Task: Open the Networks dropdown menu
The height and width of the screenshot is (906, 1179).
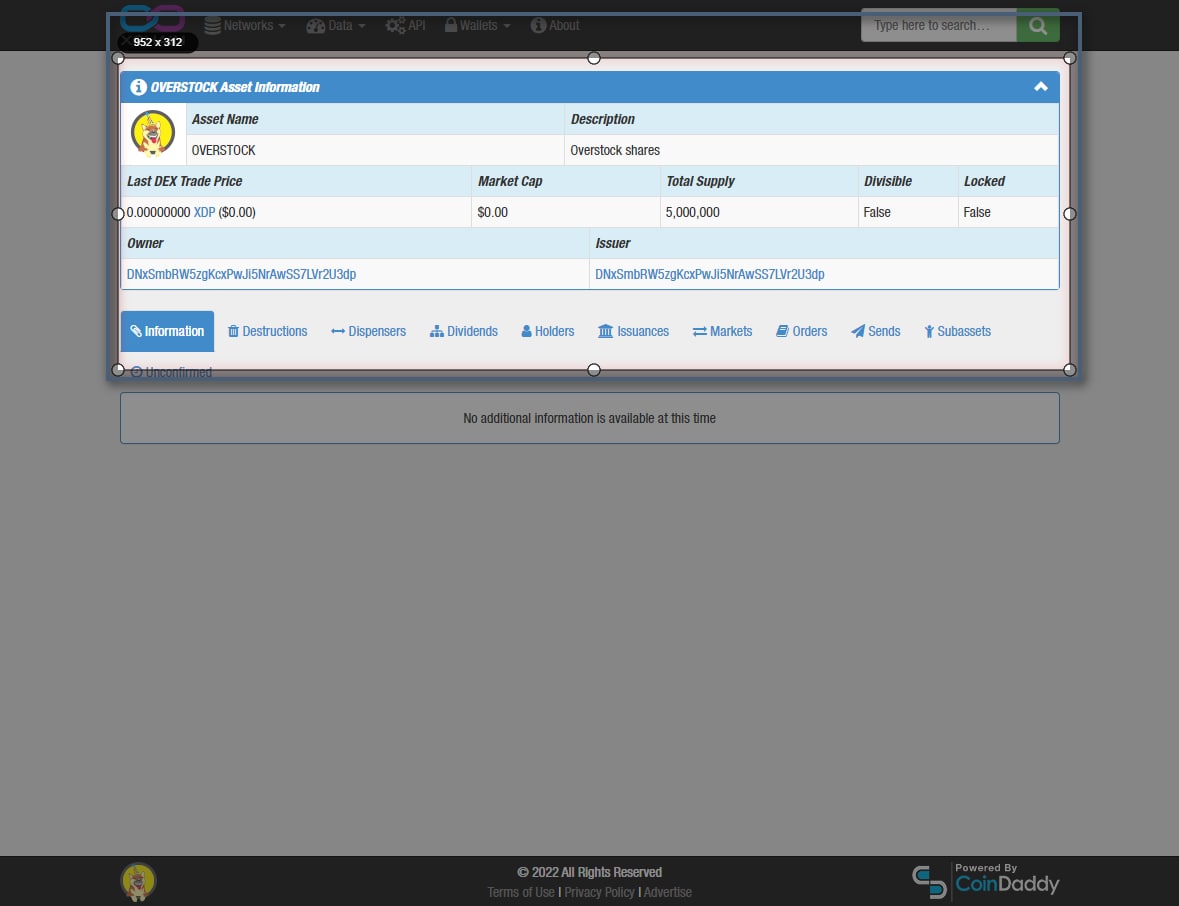Action: click(245, 26)
